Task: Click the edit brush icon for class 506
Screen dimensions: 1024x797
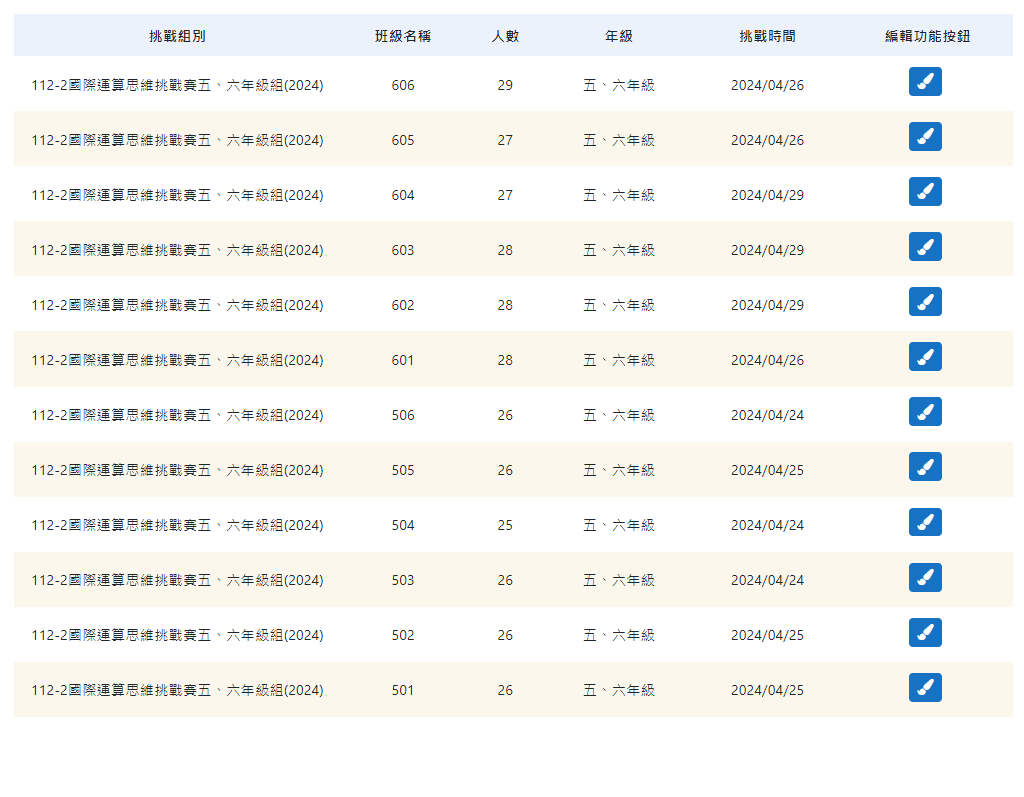Action: click(x=925, y=412)
